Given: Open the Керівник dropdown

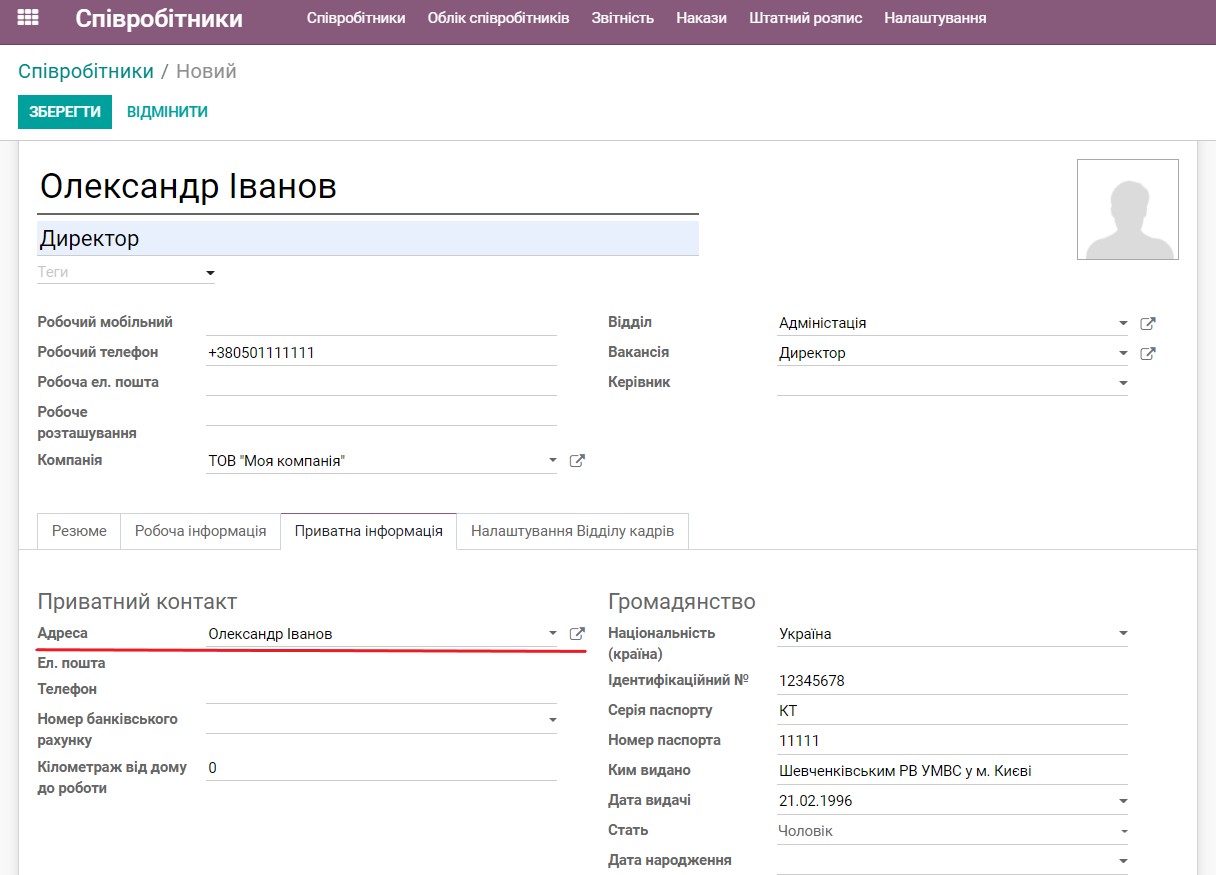Looking at the screenshot, I should (1122, 382).
